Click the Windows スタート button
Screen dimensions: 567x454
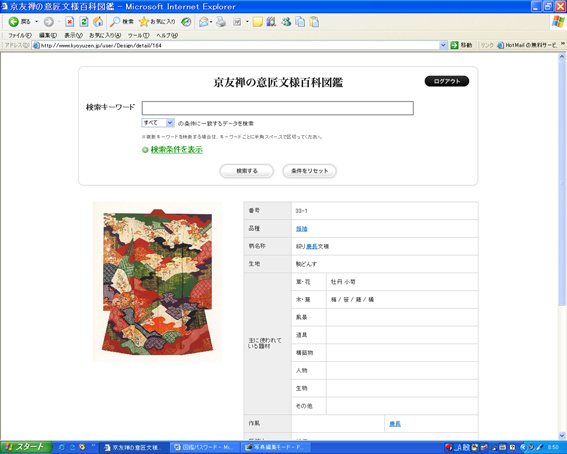point(25,447)
